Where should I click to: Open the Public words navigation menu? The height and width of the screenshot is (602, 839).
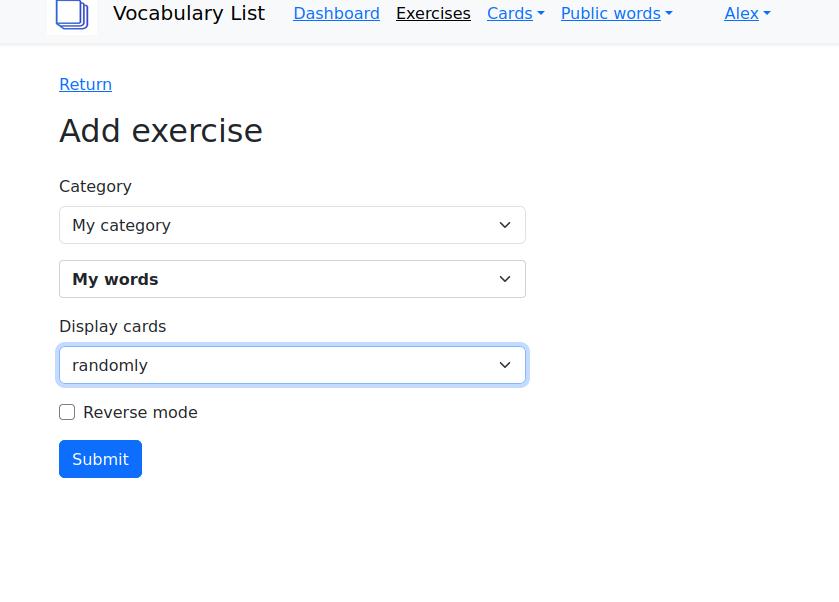pos(616,14)
